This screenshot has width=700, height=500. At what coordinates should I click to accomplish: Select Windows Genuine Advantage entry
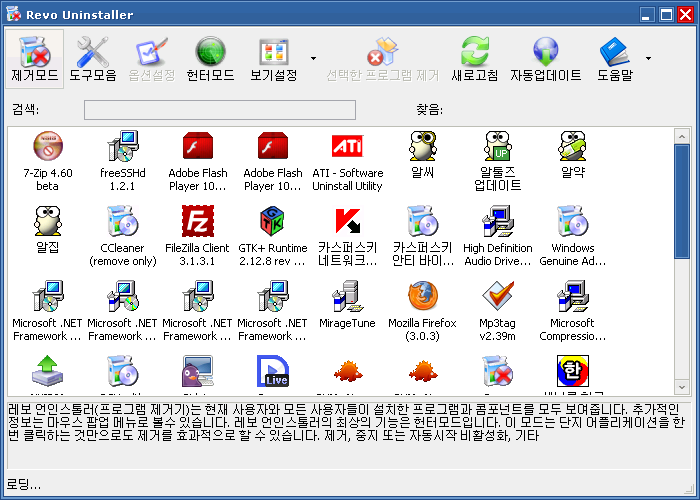[x=572, y=237]
